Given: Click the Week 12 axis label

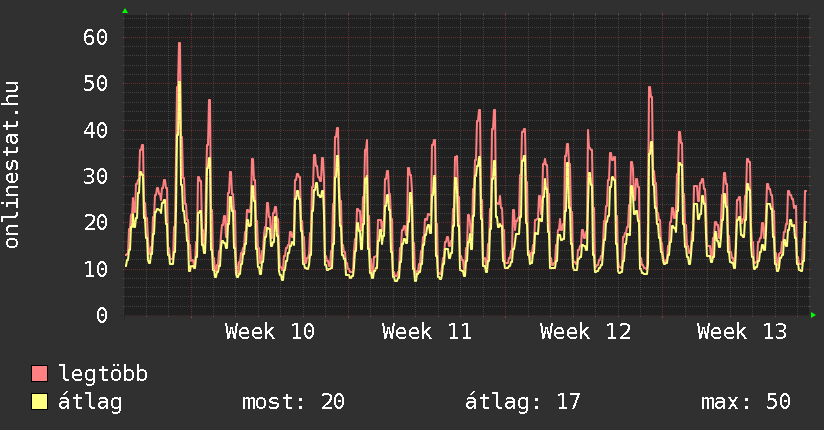Looking at the screenshot, I should [585, 332].
